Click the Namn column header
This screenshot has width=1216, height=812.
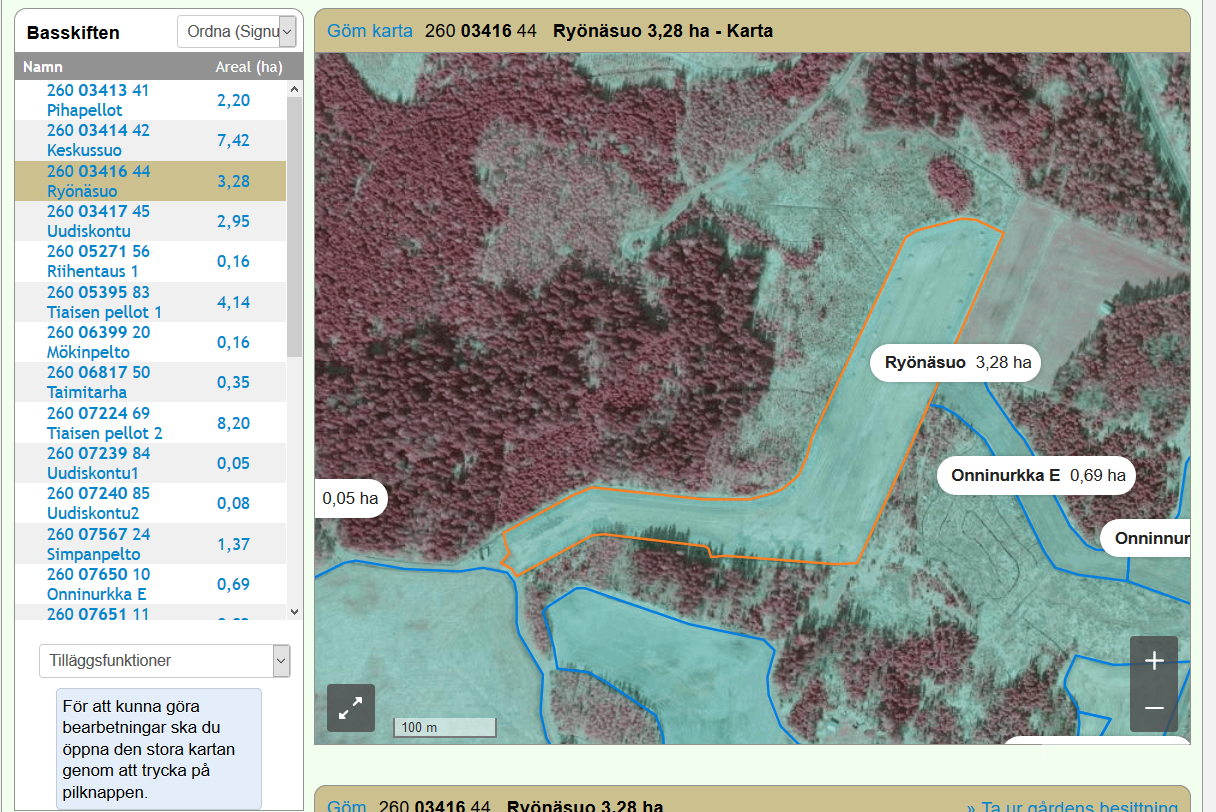tap(43, 68)
